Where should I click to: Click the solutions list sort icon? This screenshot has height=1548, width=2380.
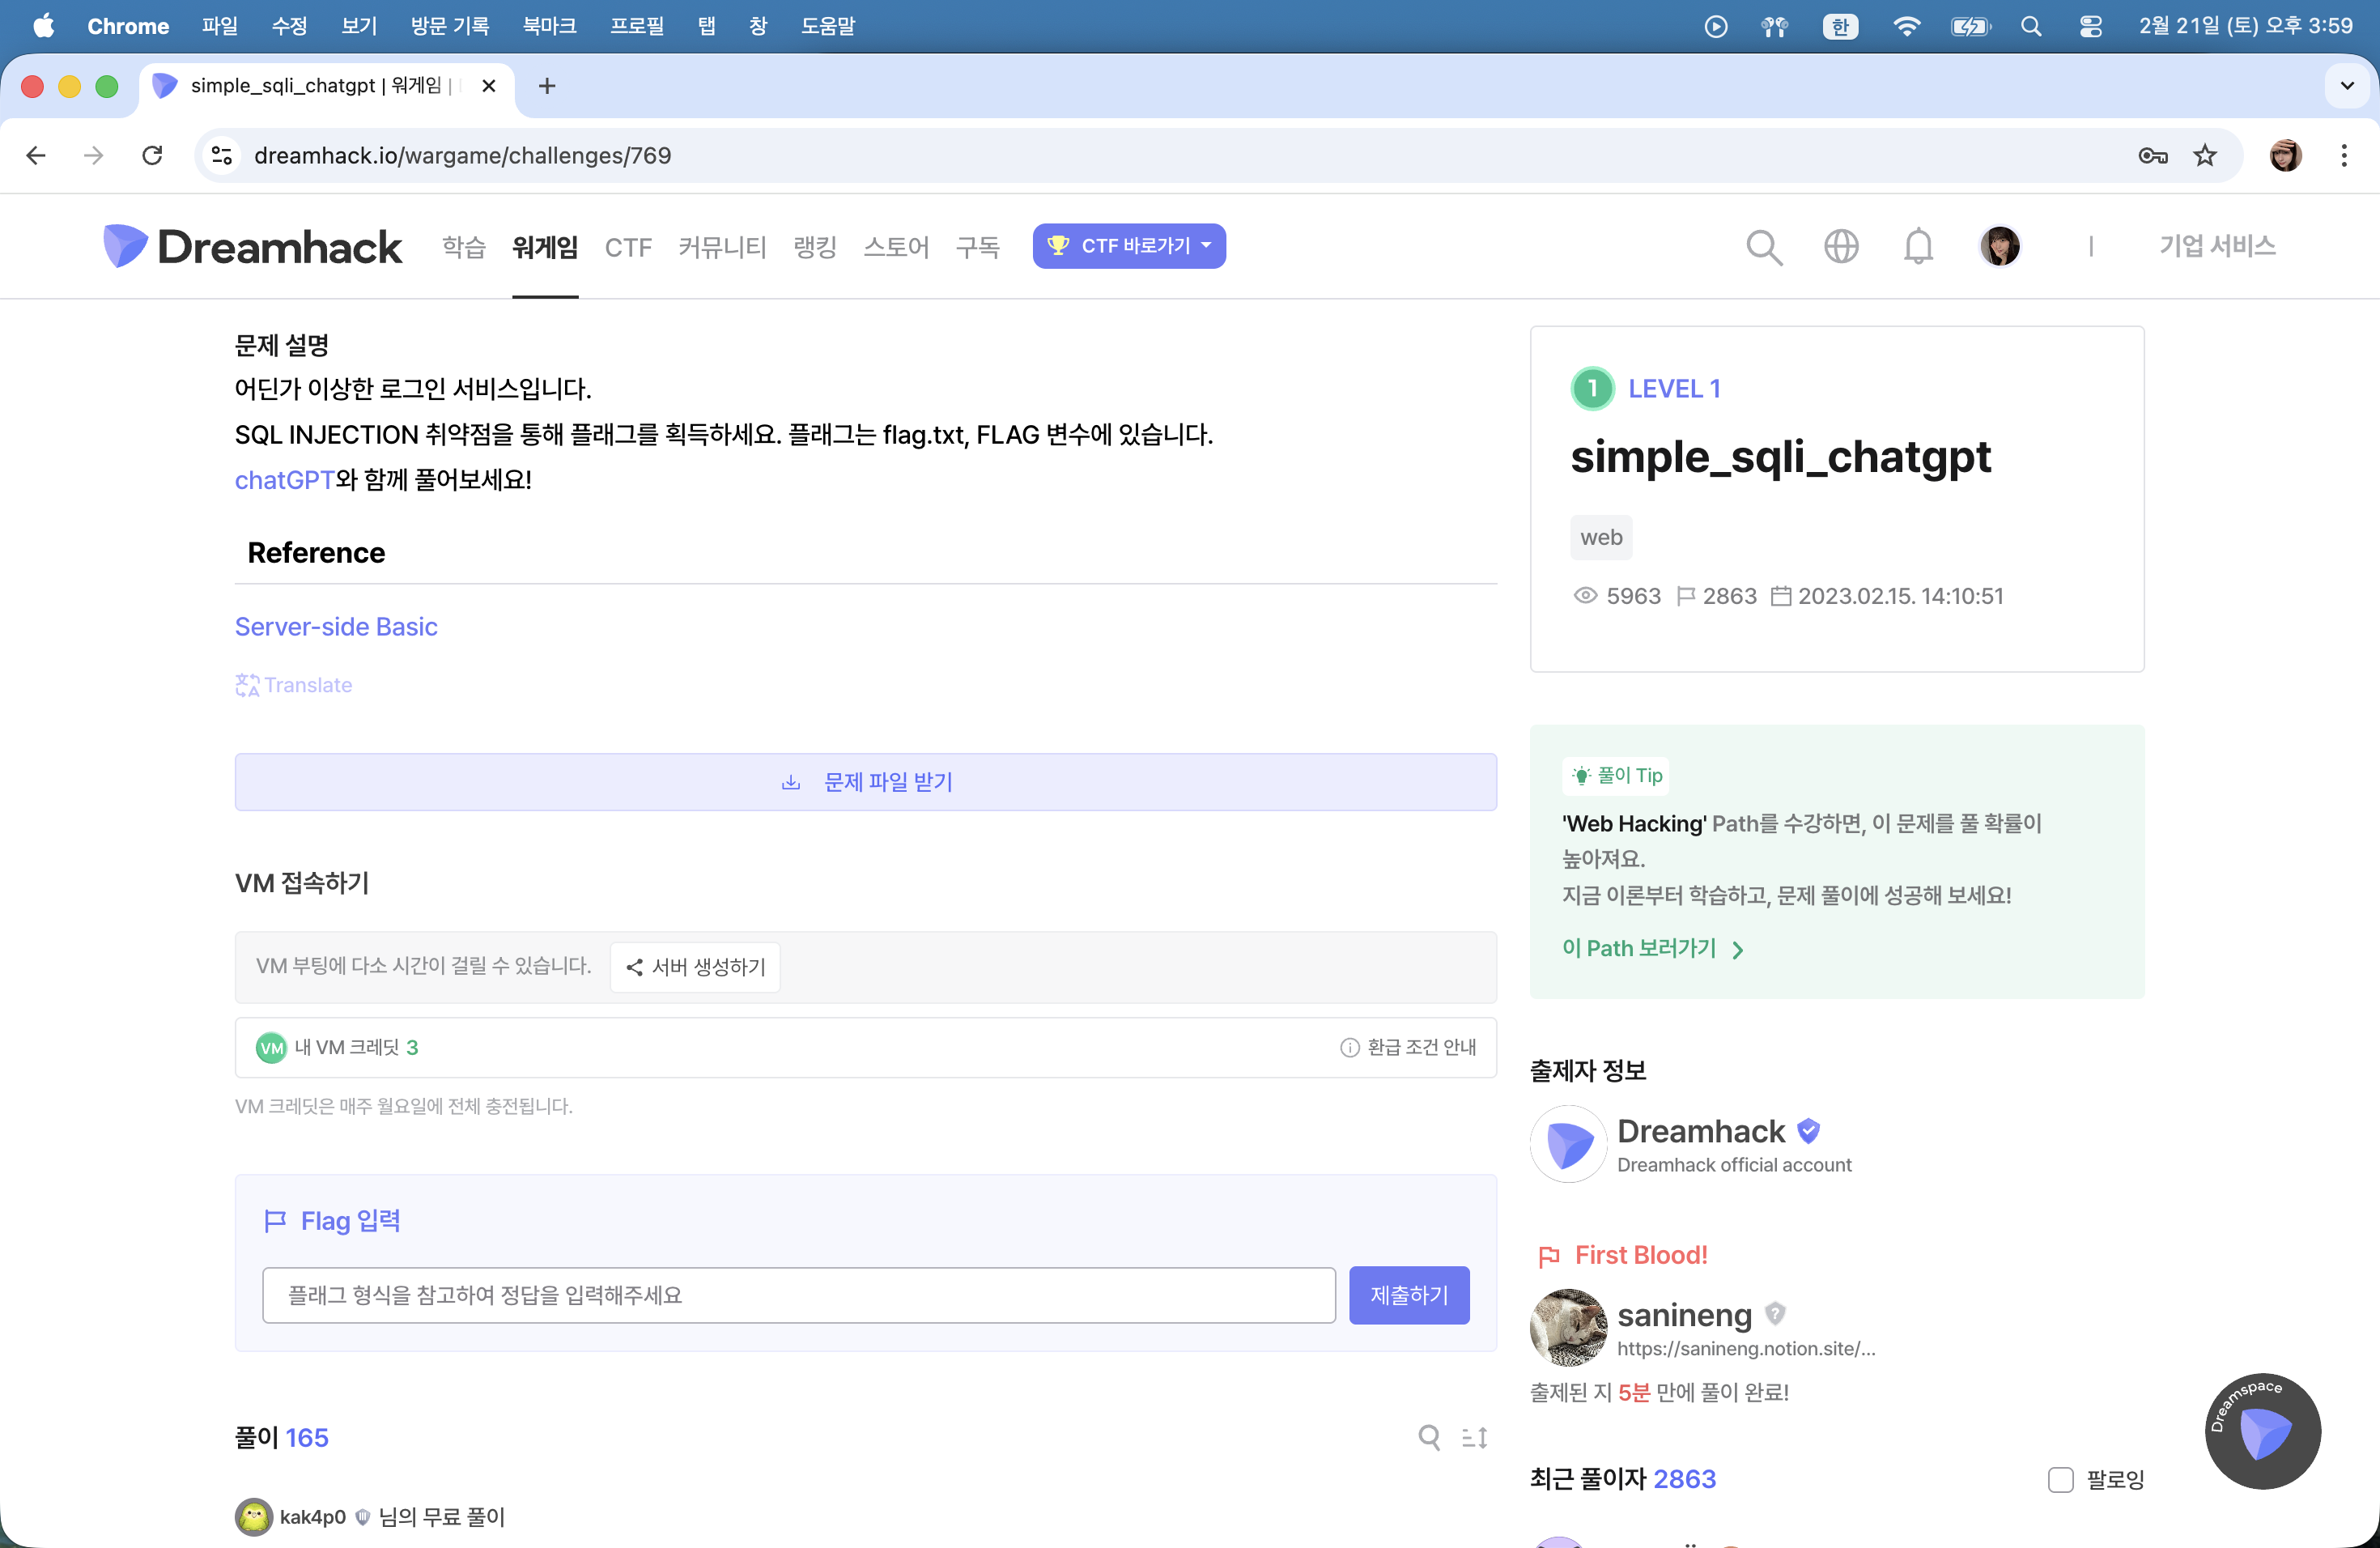coord(1474,1437)
